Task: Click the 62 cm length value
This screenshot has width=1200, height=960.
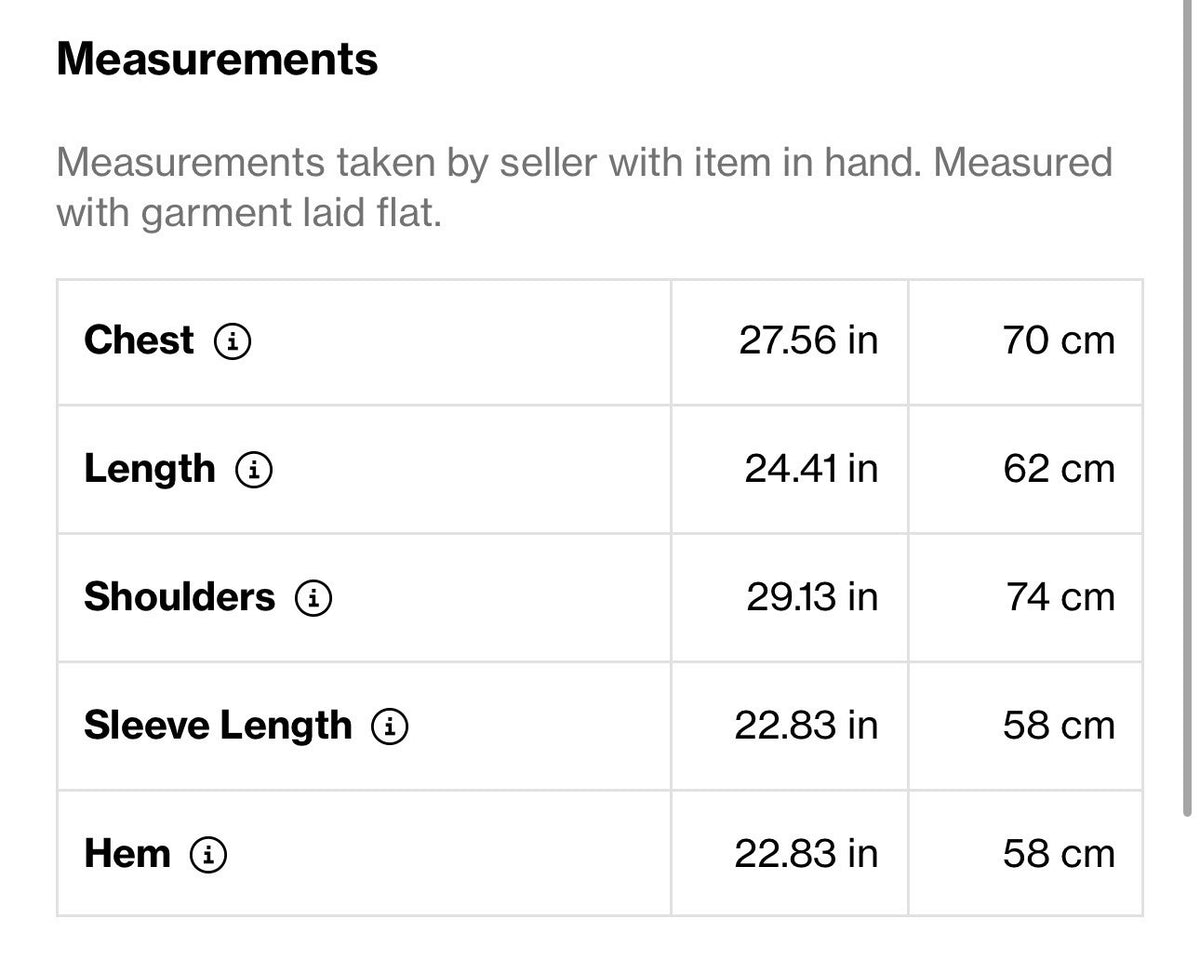Action: coord(1059,469)
